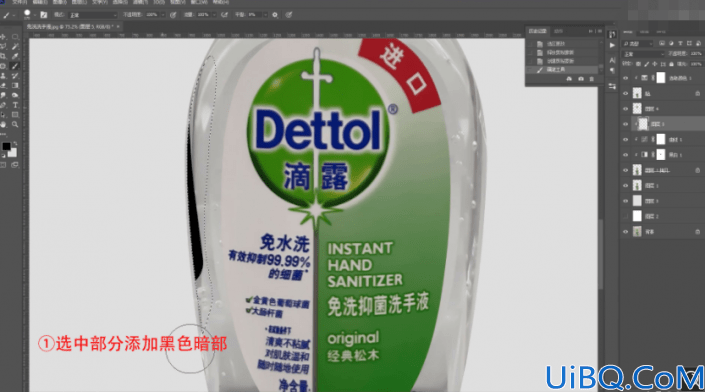
Task: Create new document from current state
Action: pyautogui.click(x=569, y=79)
